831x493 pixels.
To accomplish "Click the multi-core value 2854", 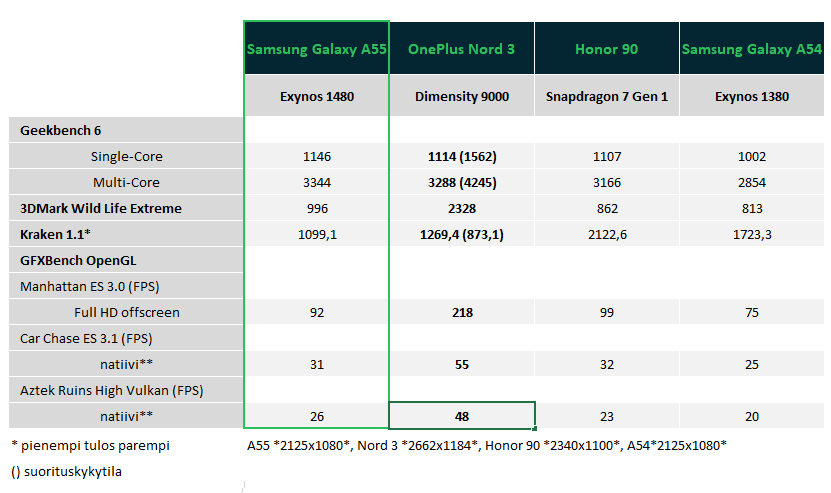I will (752, 182).
